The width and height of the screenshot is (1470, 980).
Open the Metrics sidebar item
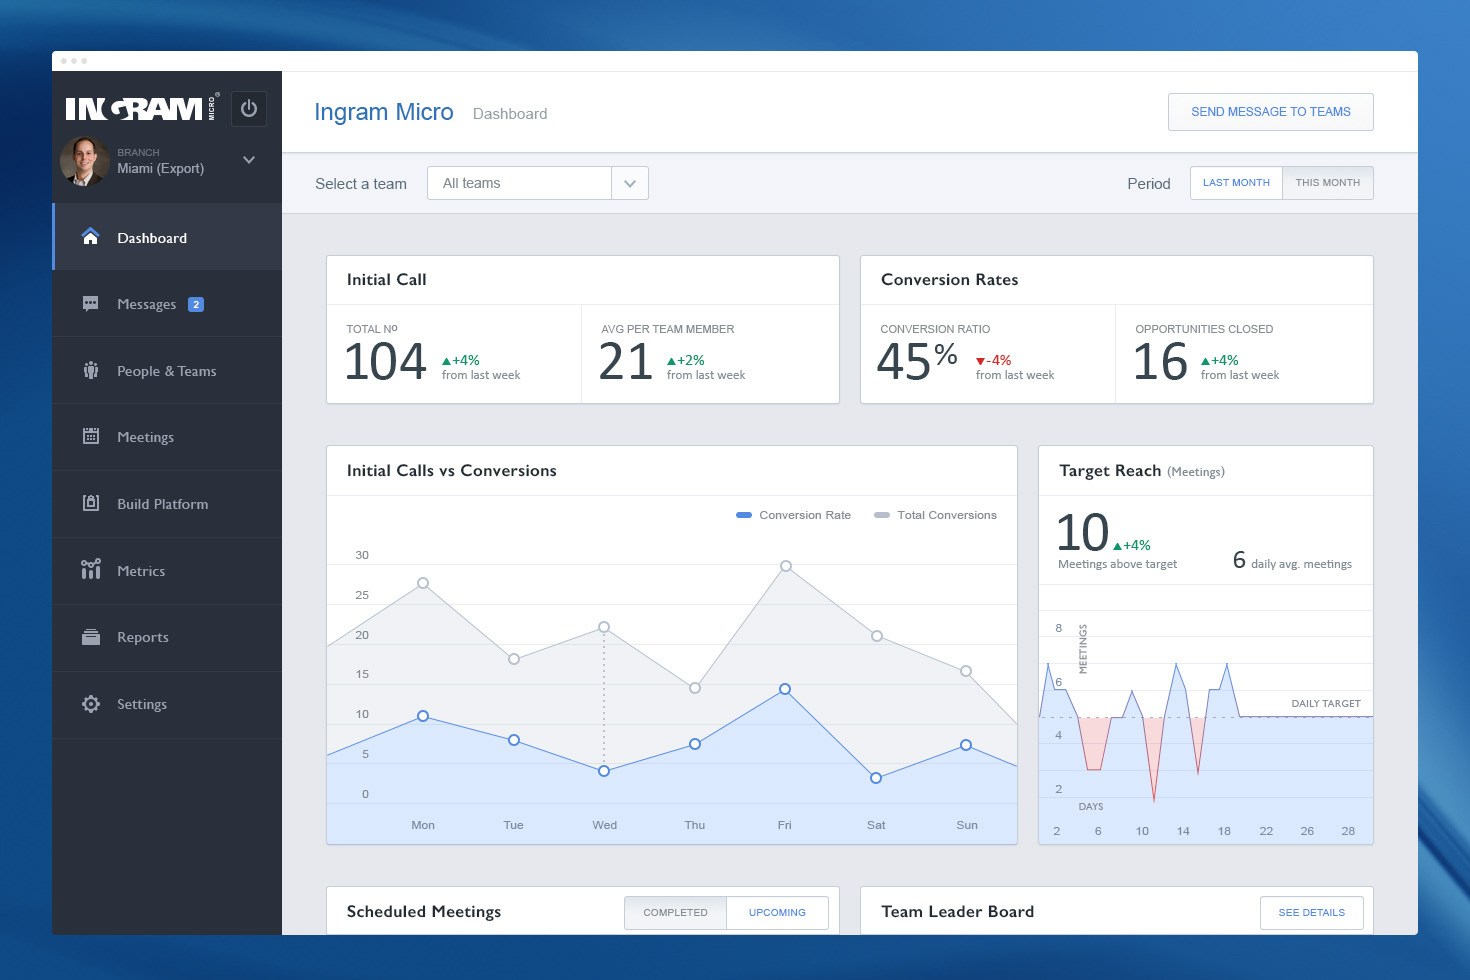(167, 571)
